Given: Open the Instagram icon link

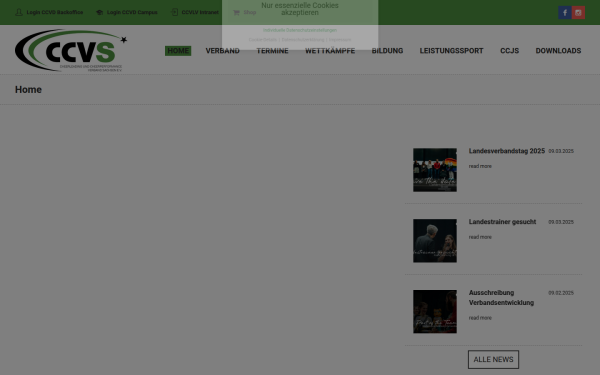Looking at the screenshot, I should [x=578, y=13].
